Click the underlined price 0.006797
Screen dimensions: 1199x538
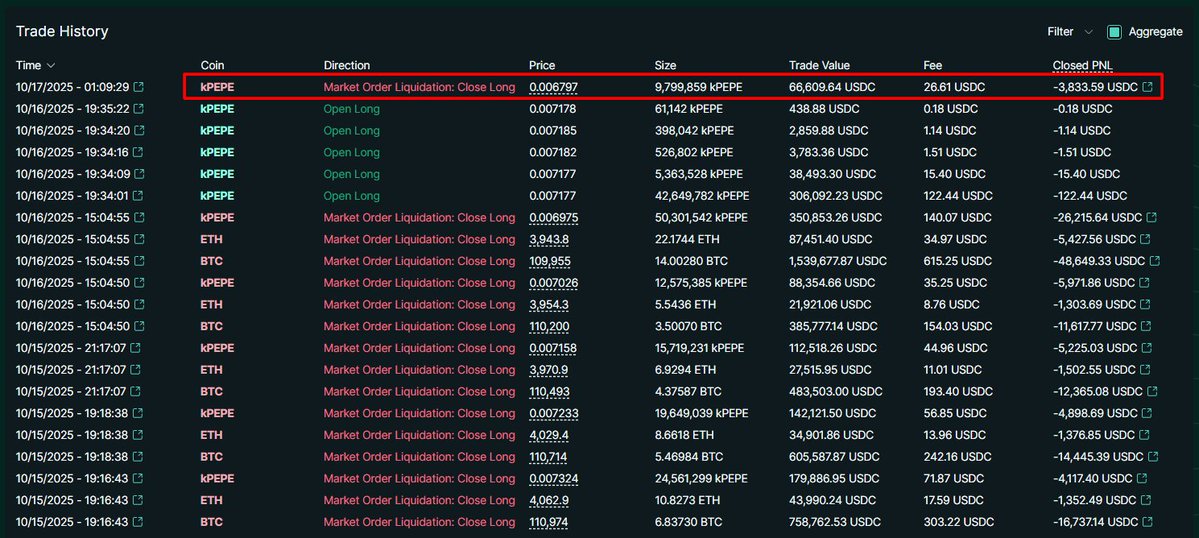click(553, 88)
